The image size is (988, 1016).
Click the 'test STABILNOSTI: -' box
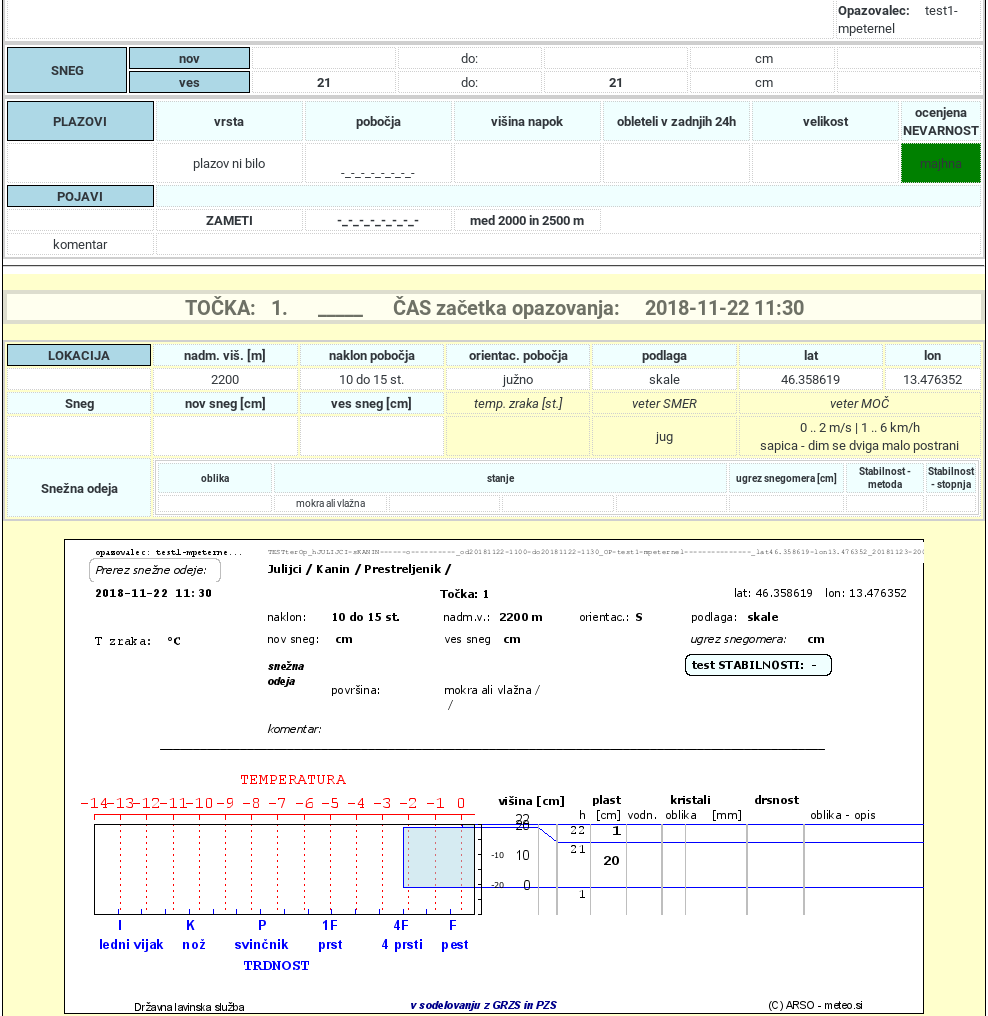tap(758, 665)
